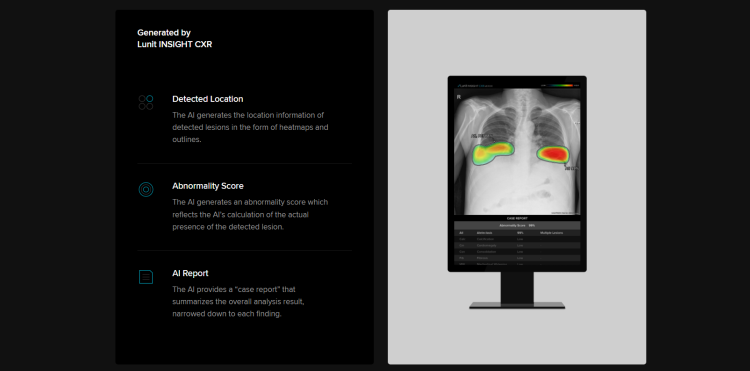Image resolution: width=750 pixels, height=371 pixels.
Task: Select the Calcification row in case report
Action: (x=517, y=239)
